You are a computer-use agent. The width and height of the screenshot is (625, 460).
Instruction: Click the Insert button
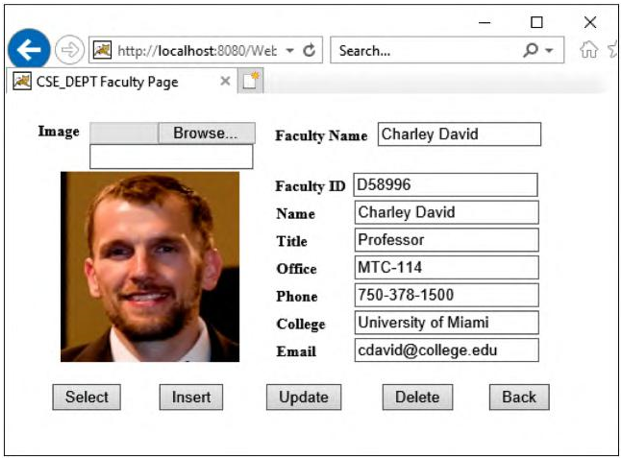point(191,397)
